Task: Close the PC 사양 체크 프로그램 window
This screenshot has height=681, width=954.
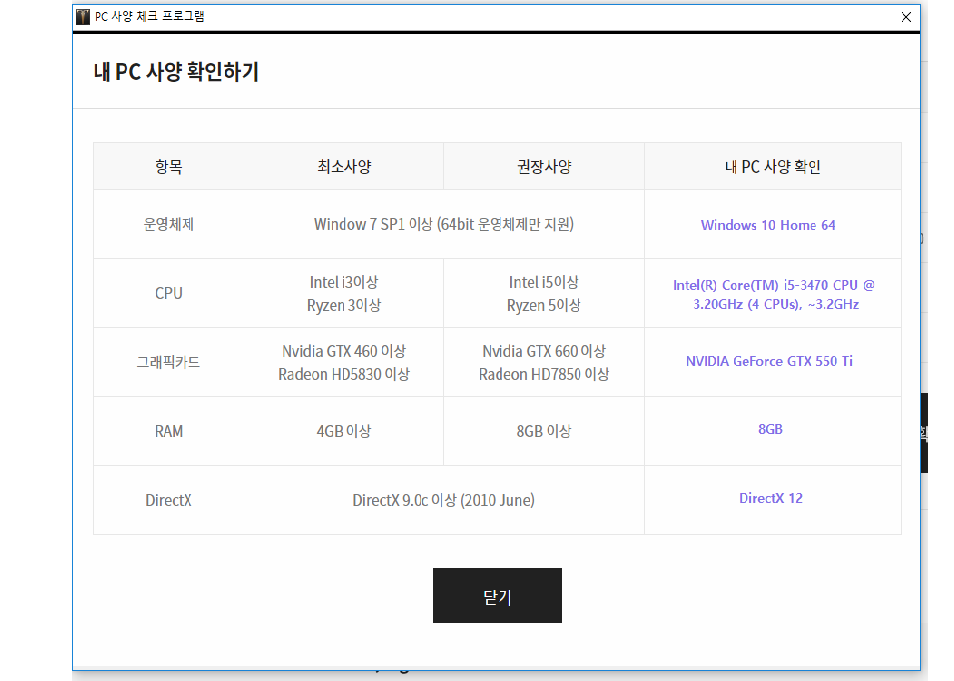Action: 906,17
